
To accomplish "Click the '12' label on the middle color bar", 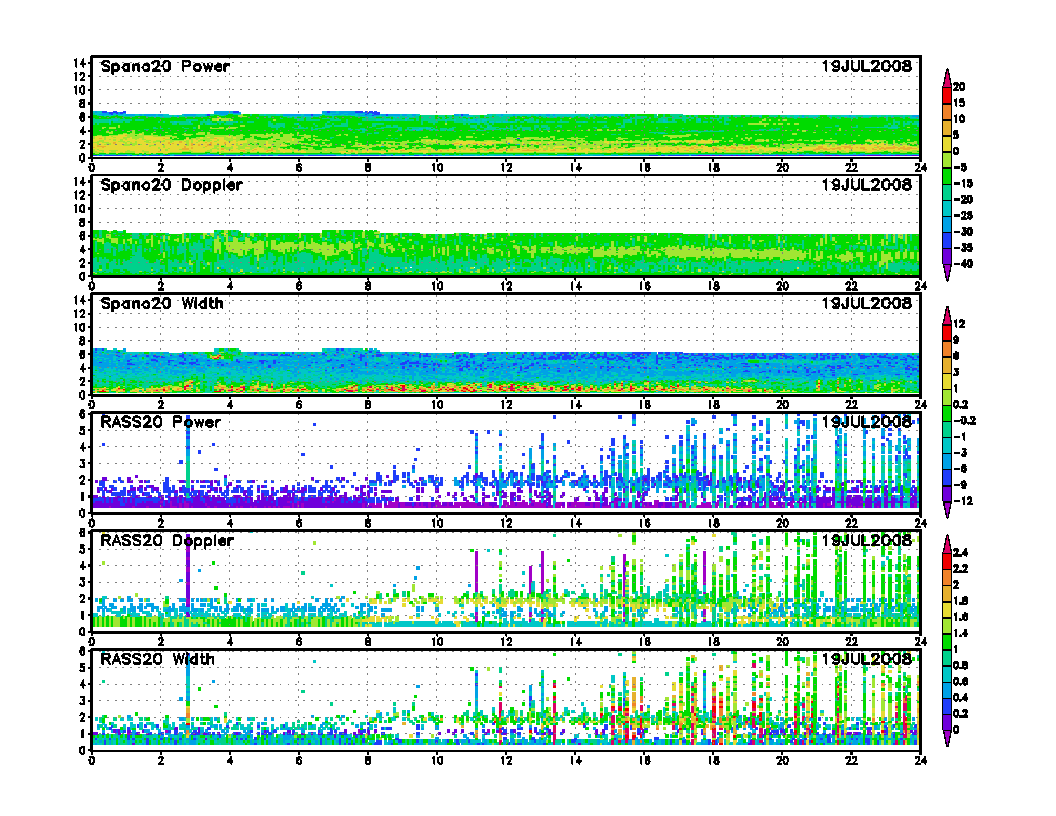I will [959, 324].
